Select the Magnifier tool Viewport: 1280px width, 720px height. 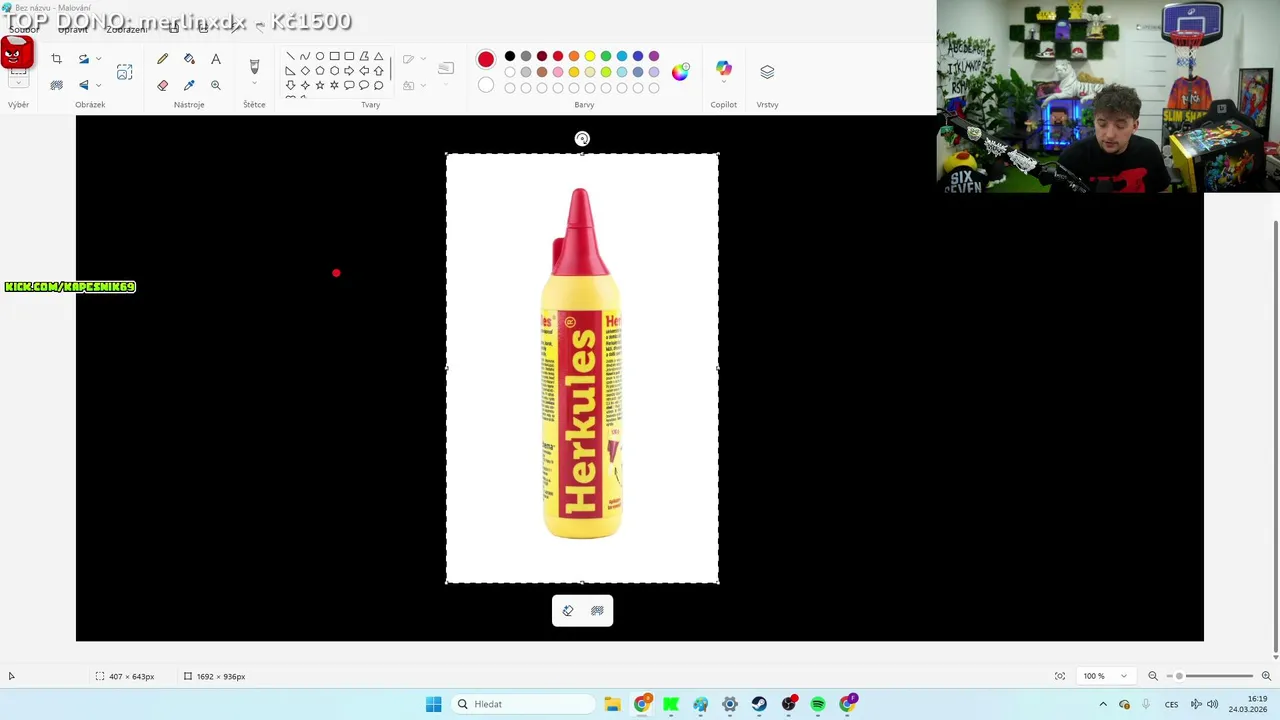pos(216,85)
